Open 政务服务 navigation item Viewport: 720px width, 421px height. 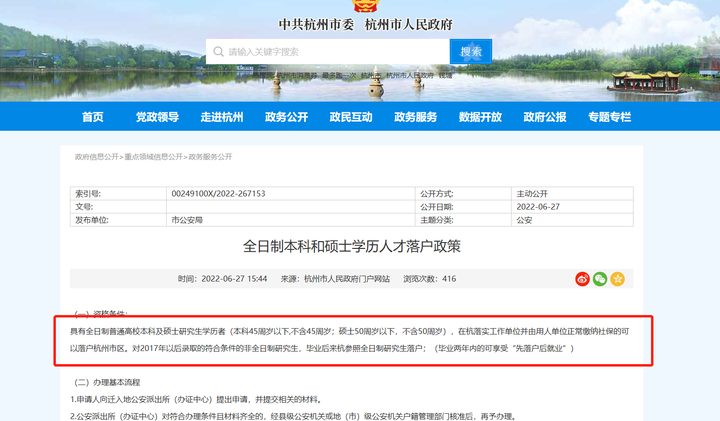416,117
